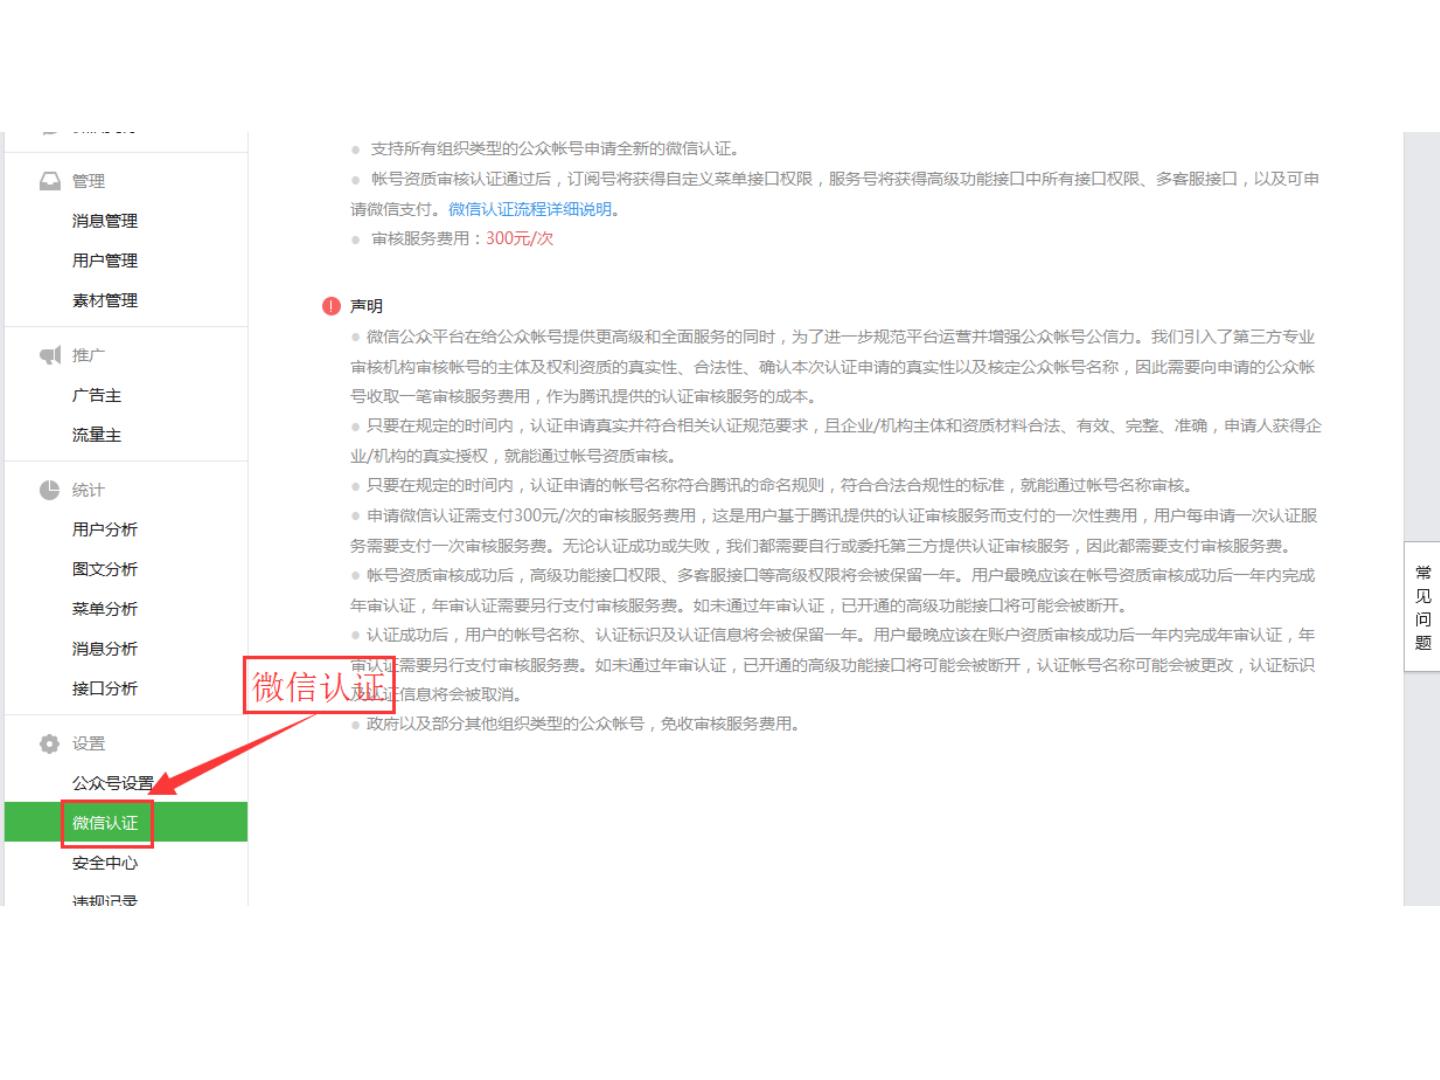Open the 常见问题 side tab
The image size is (1440, 1080).
coord(1423,607)
